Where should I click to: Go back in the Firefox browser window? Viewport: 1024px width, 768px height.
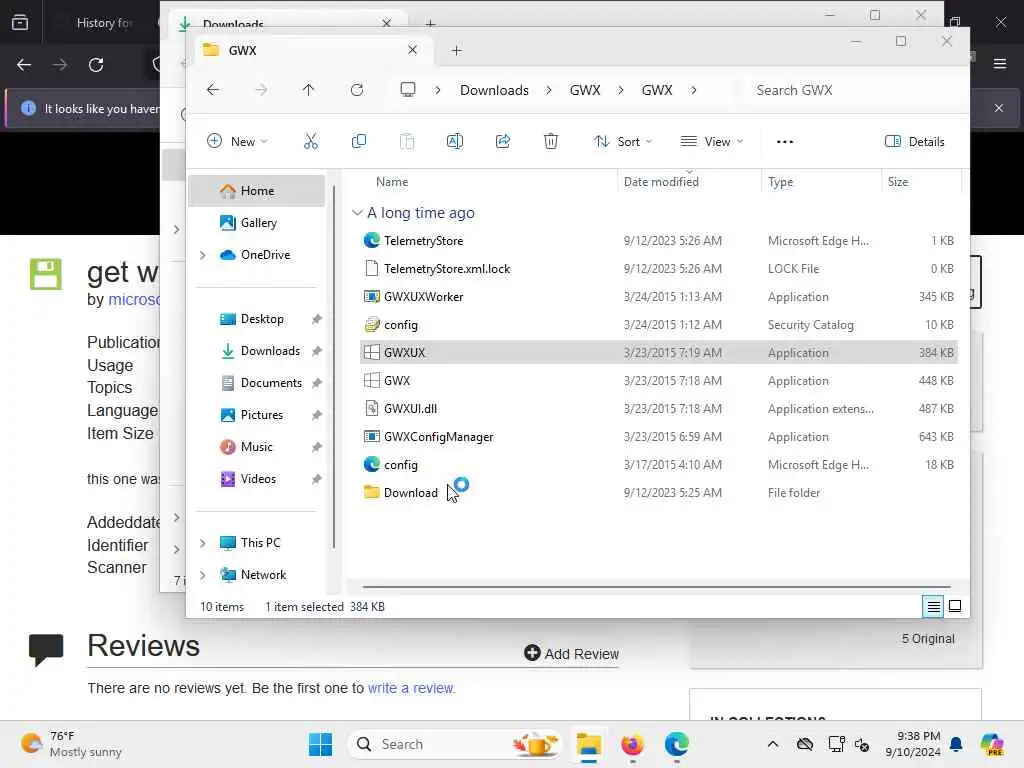tap(24, 65)
